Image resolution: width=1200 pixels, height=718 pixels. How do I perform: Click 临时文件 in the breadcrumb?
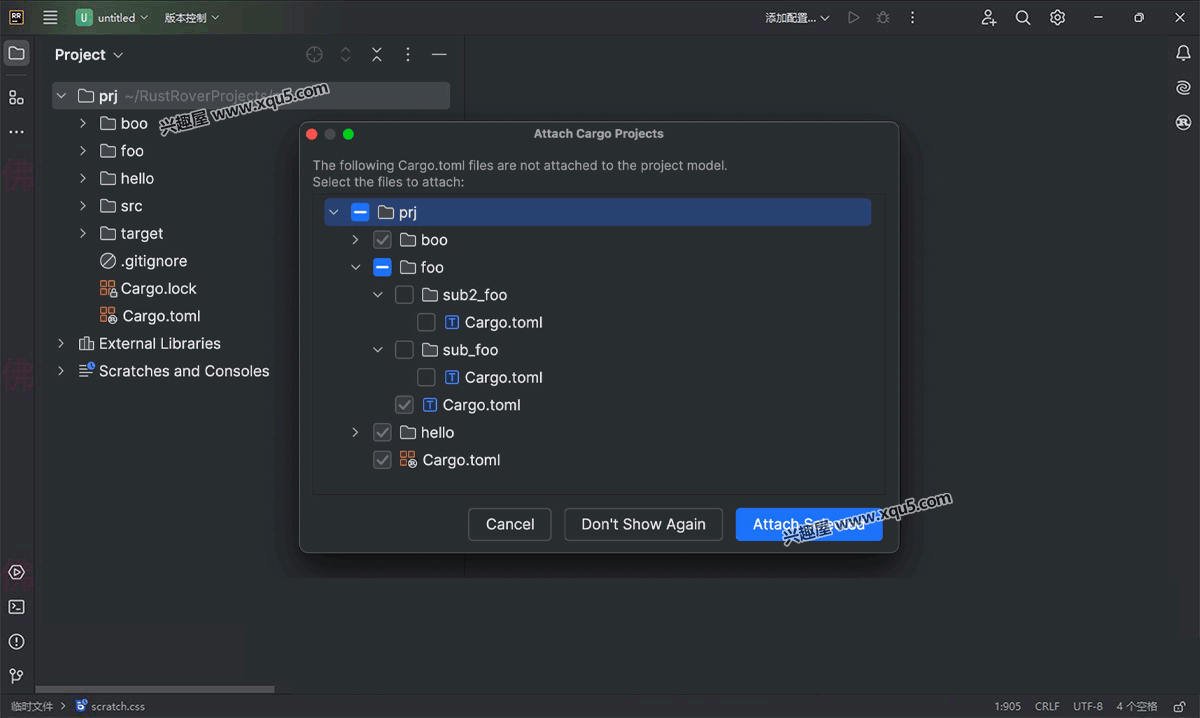32,706
